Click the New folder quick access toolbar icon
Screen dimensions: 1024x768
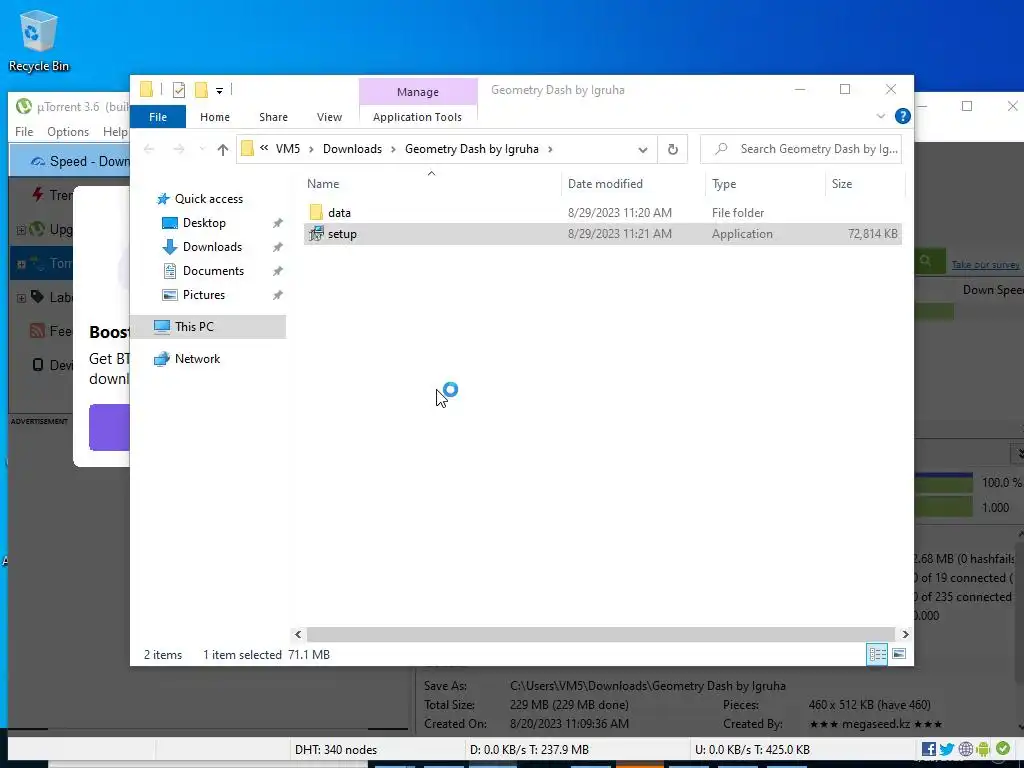click(x=201, y=90)
